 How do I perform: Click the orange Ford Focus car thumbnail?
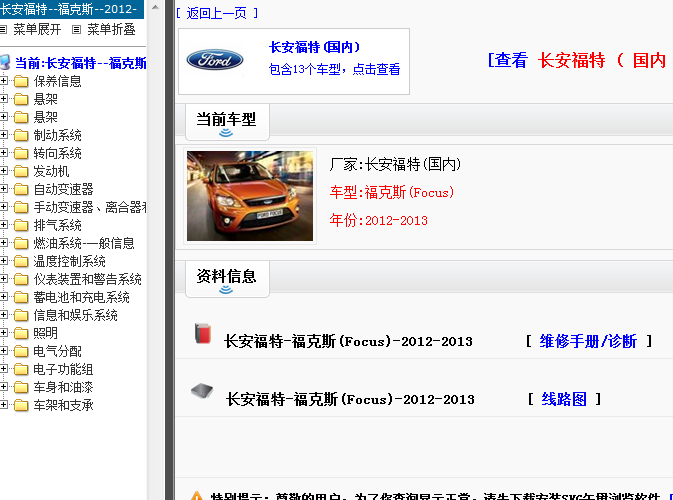[250, 196]
